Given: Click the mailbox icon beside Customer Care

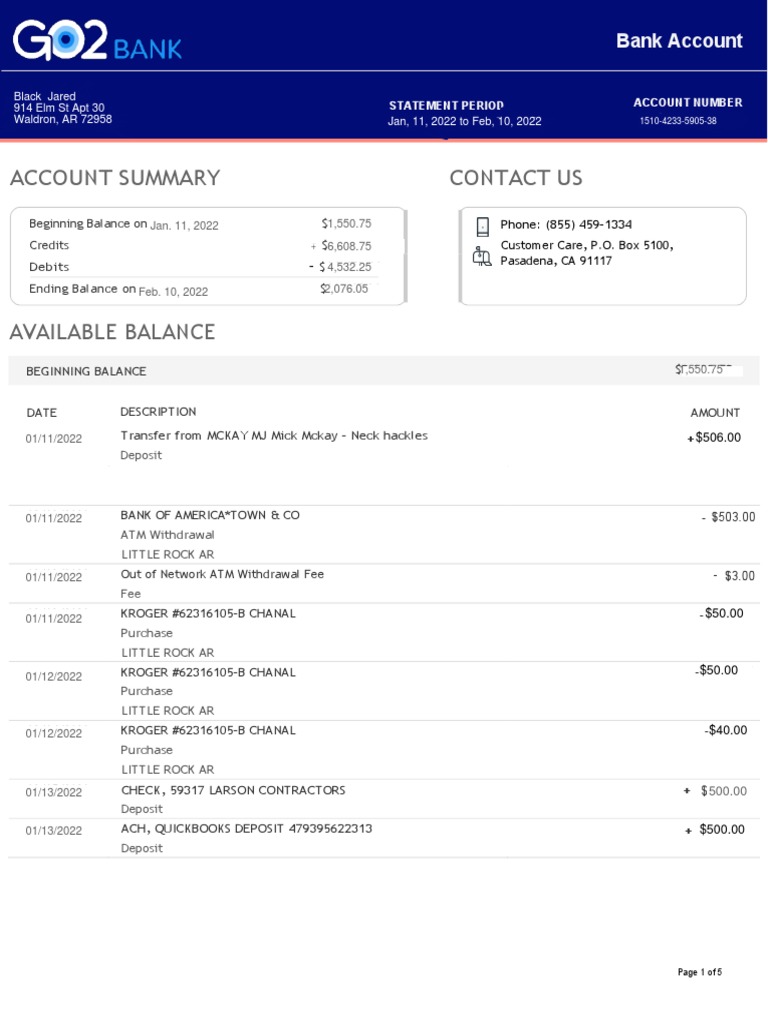Looking at the screenshot, I should click(x=482, y=255).
